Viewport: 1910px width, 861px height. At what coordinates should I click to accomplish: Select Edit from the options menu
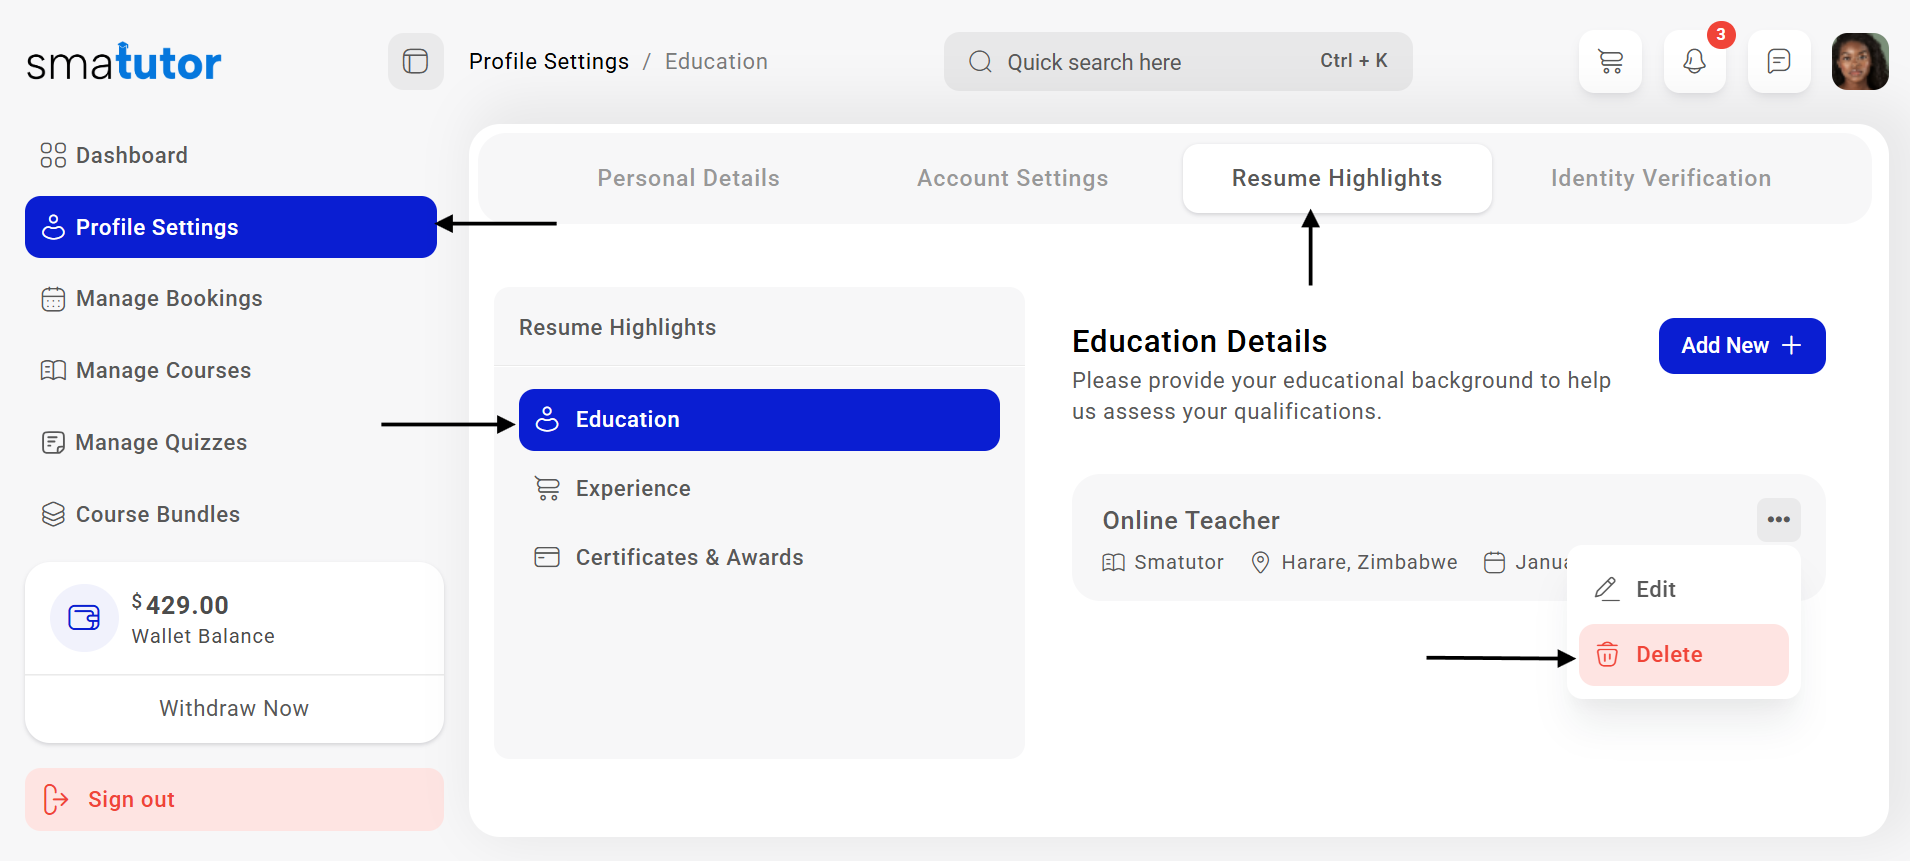tap(1655, 589)
